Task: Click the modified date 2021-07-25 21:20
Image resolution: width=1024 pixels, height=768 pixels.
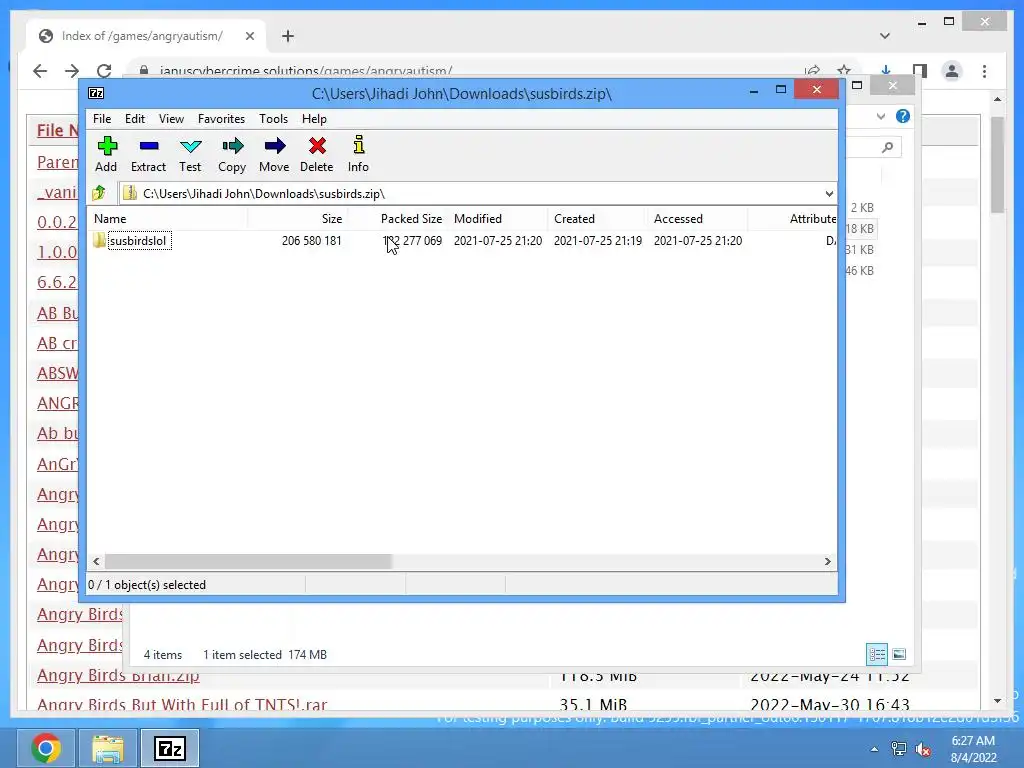Action: 498,240
